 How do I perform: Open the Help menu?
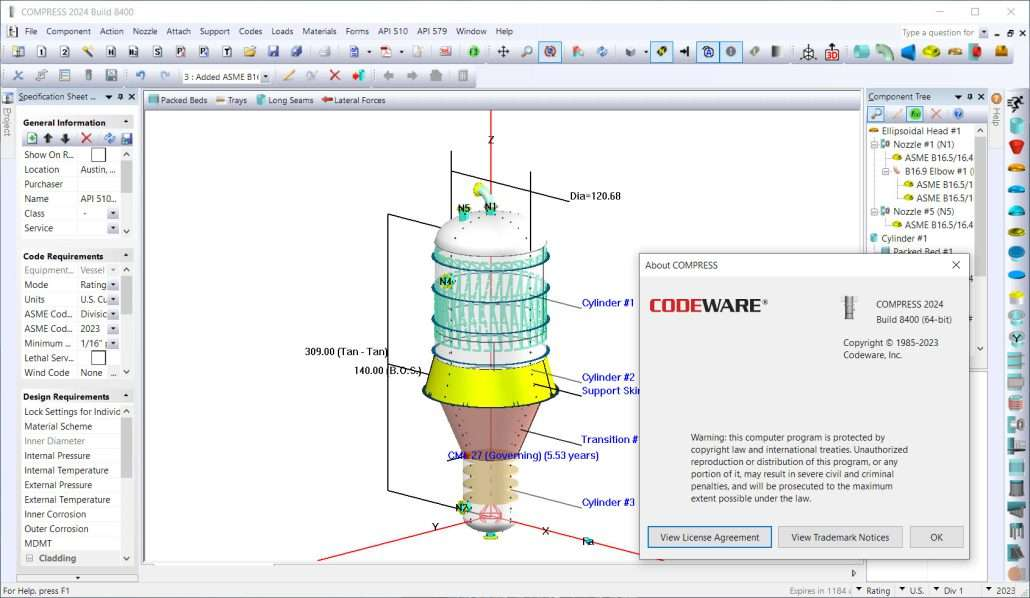pos(504,31)
